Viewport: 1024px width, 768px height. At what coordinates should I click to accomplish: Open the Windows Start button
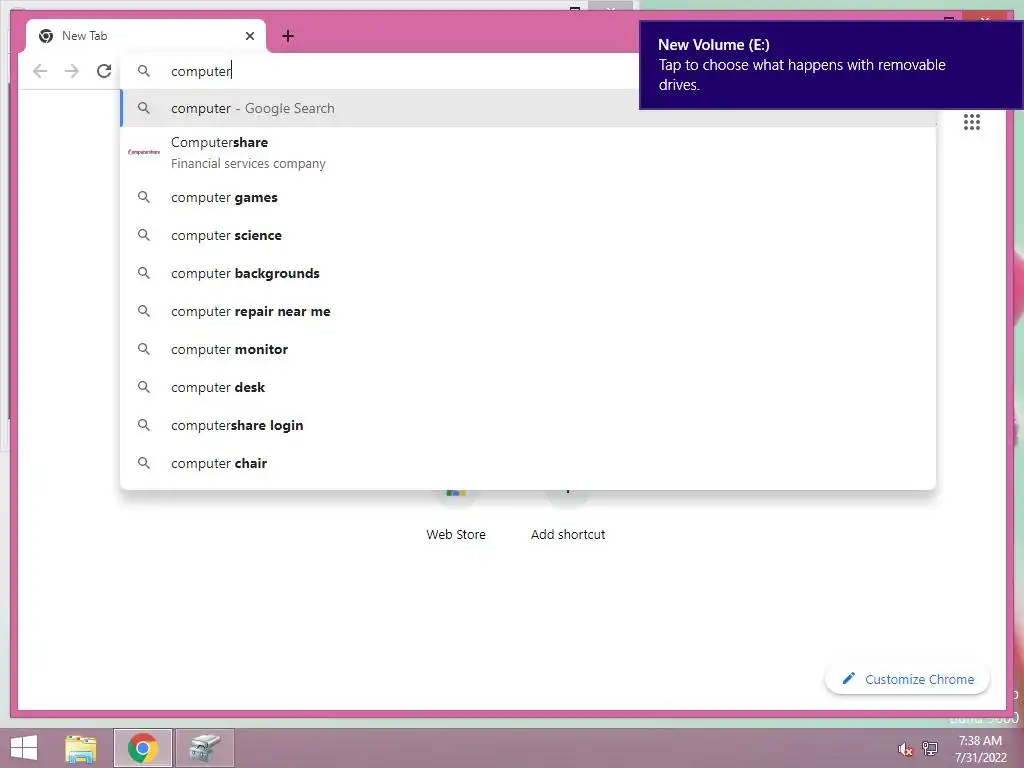point(24,748)
